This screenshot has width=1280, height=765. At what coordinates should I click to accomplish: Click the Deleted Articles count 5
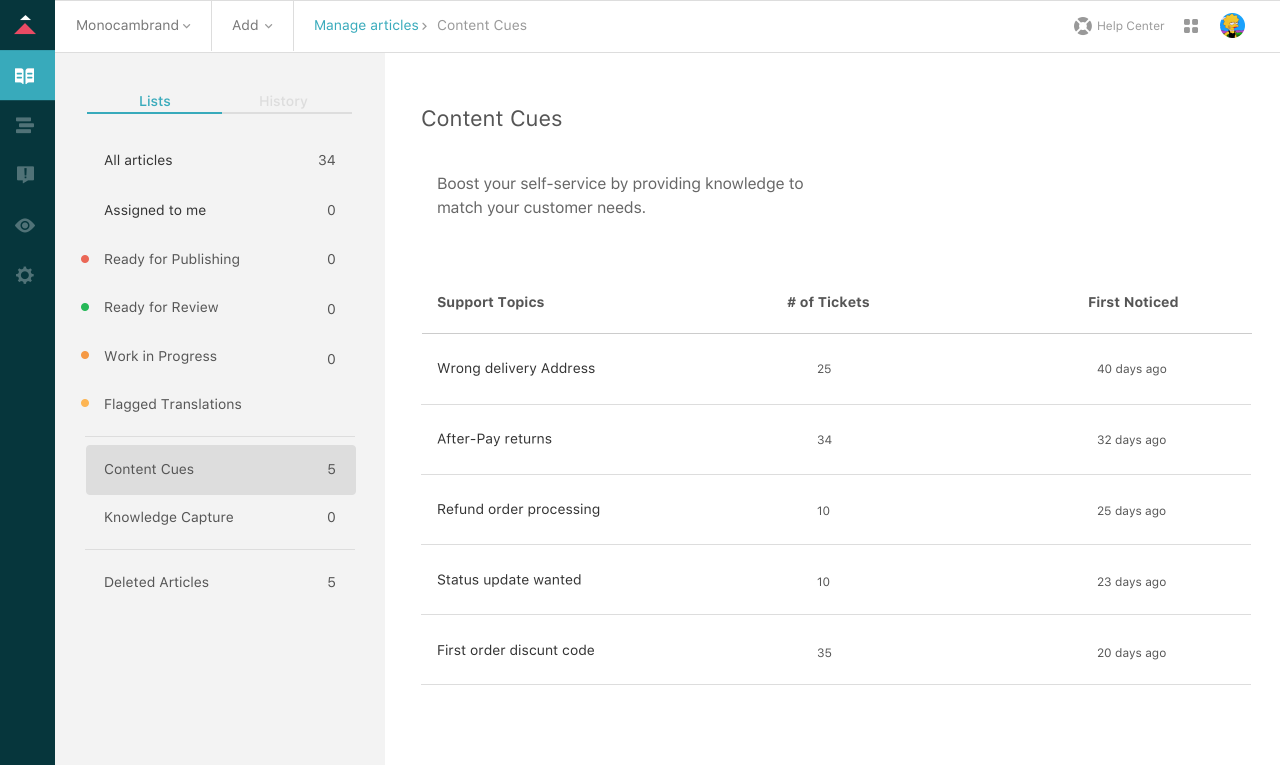tap(332, 582)
